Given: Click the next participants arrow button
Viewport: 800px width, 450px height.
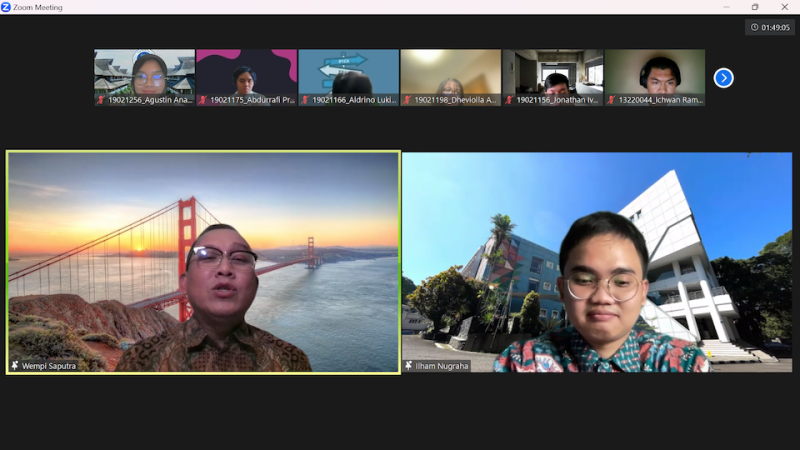Looking at the screenshot, I should 723,78.
